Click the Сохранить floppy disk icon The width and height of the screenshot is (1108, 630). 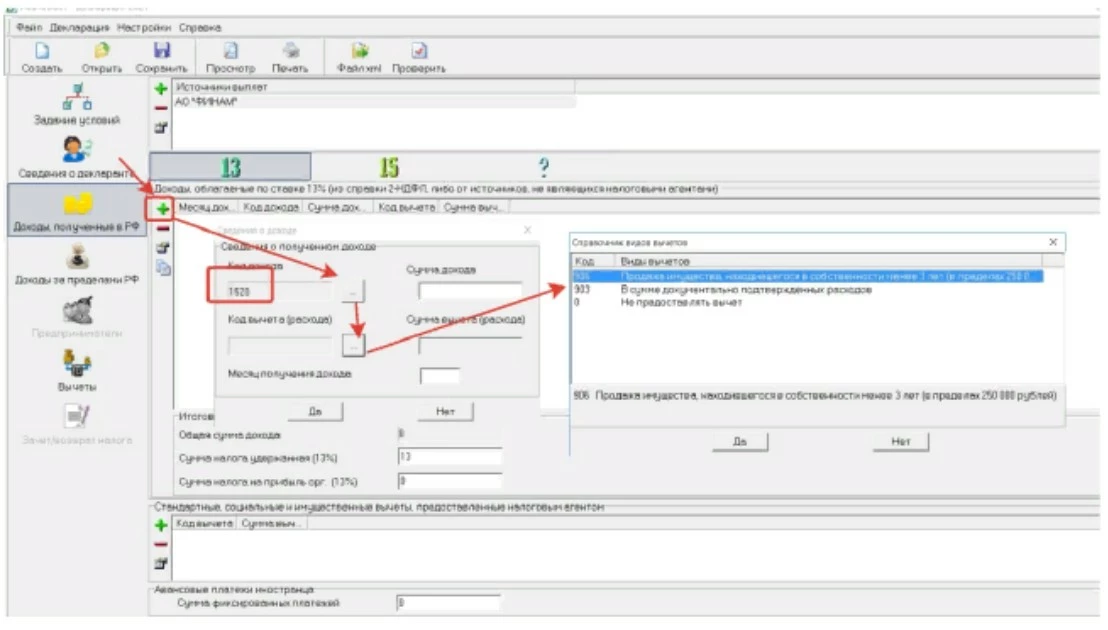click(x=161, y=51)
